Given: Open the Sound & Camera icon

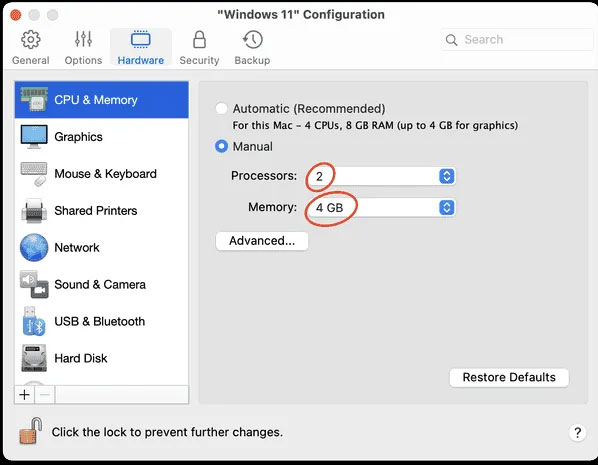Looking at the screenshot, I should coord(34,285).
